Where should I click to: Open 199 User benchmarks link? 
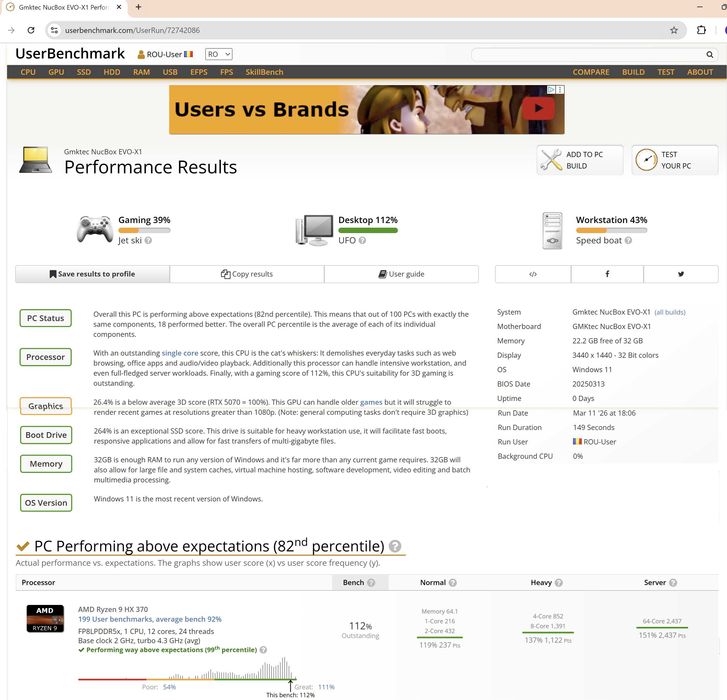[x=150, y=619]
